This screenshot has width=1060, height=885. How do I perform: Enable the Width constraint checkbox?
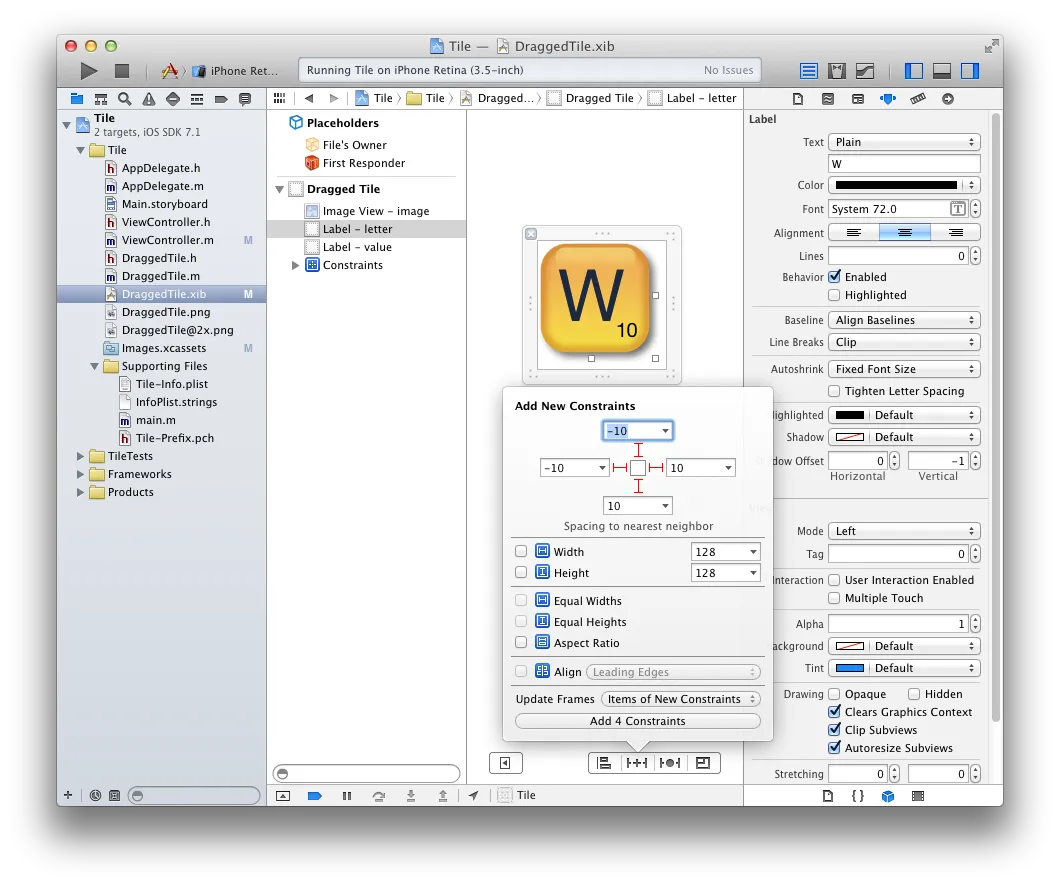coord(521,552)
